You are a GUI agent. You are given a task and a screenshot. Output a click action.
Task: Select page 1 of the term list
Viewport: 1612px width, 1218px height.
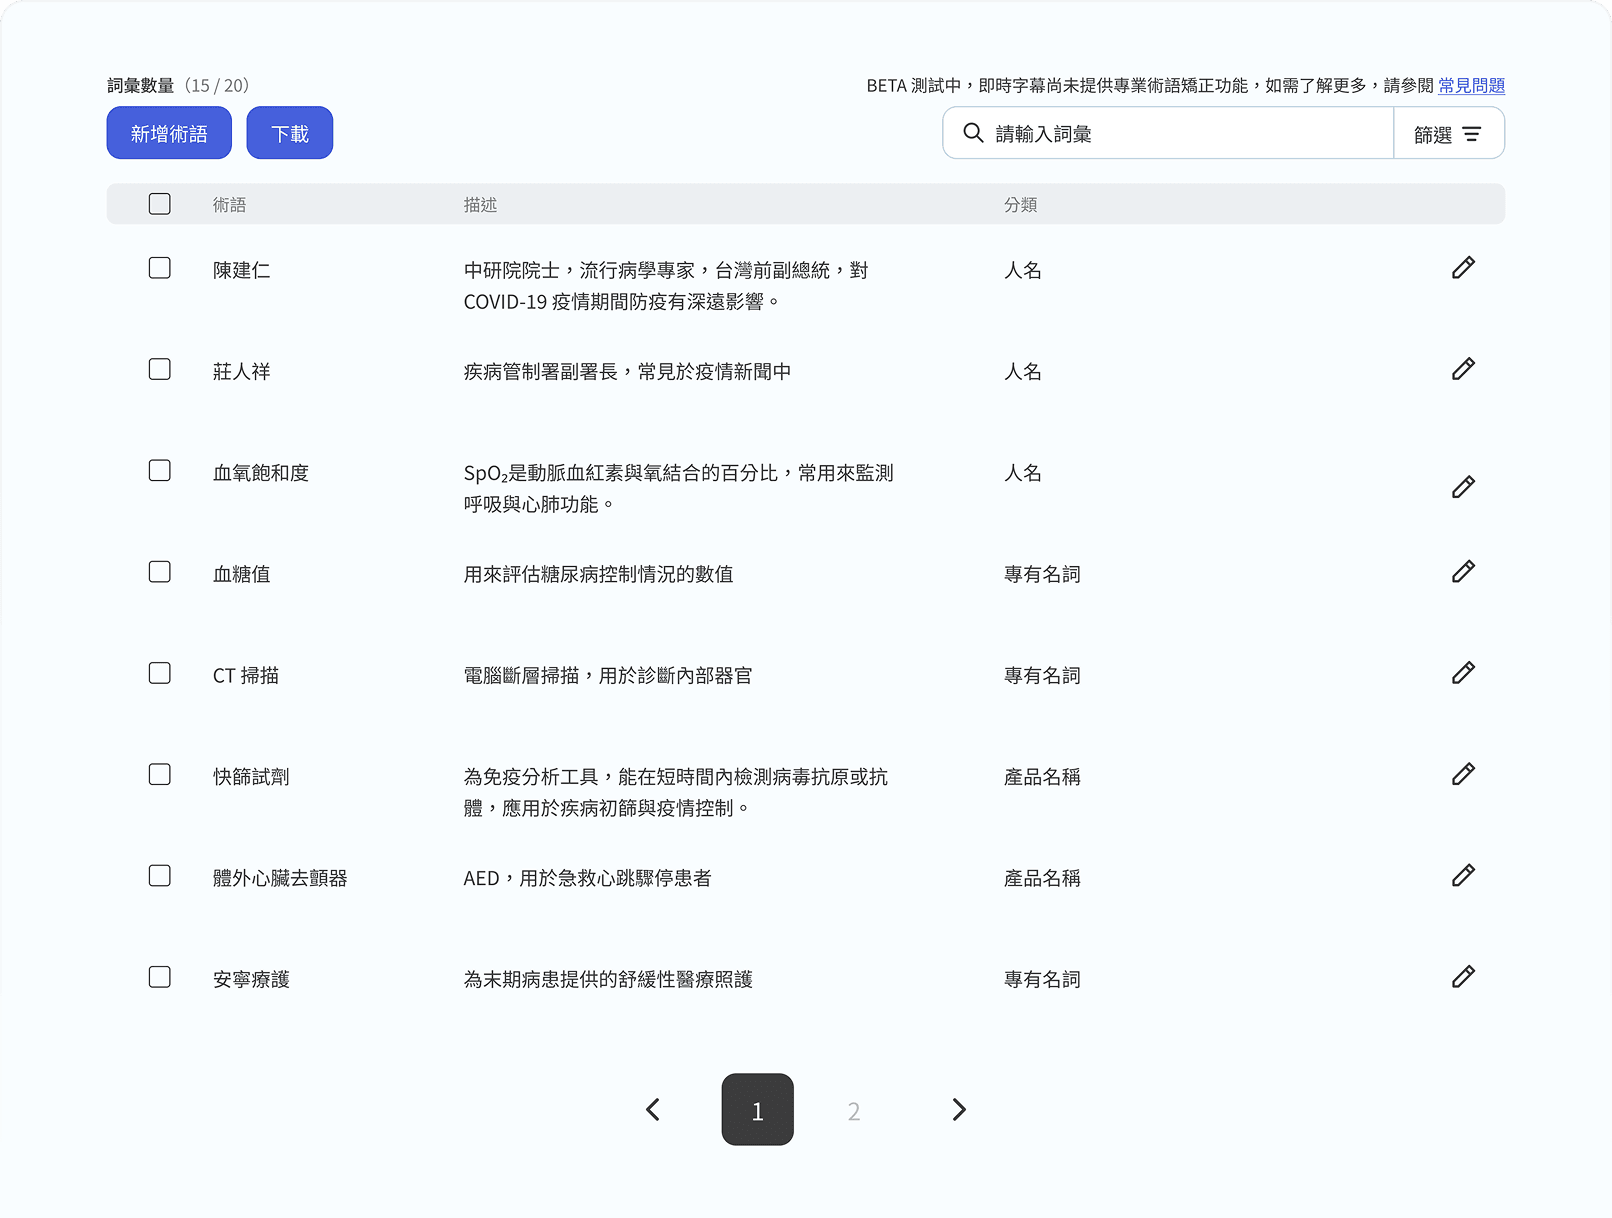757,1110
